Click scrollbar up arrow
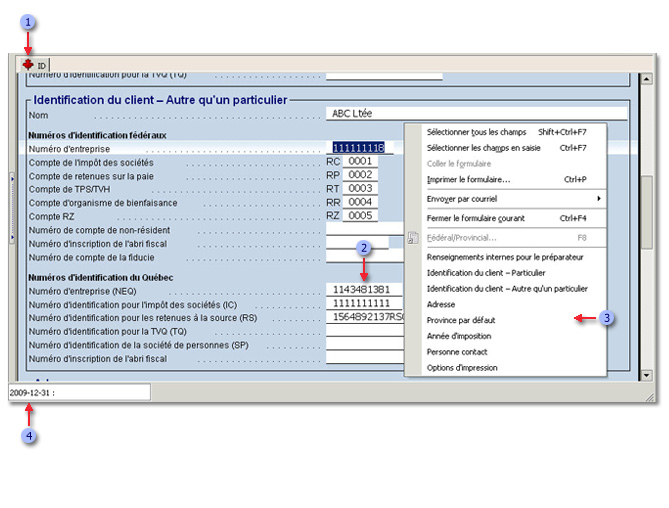 (x=646, y=79)
